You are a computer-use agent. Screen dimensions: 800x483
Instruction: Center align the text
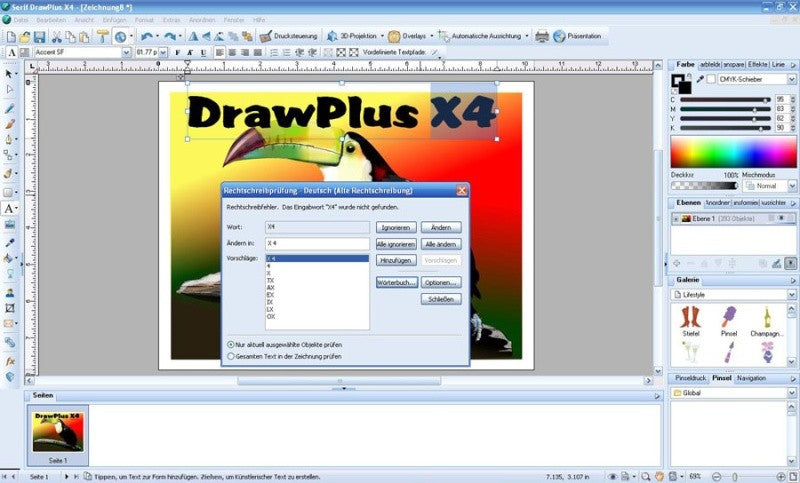tap(232, 53)
